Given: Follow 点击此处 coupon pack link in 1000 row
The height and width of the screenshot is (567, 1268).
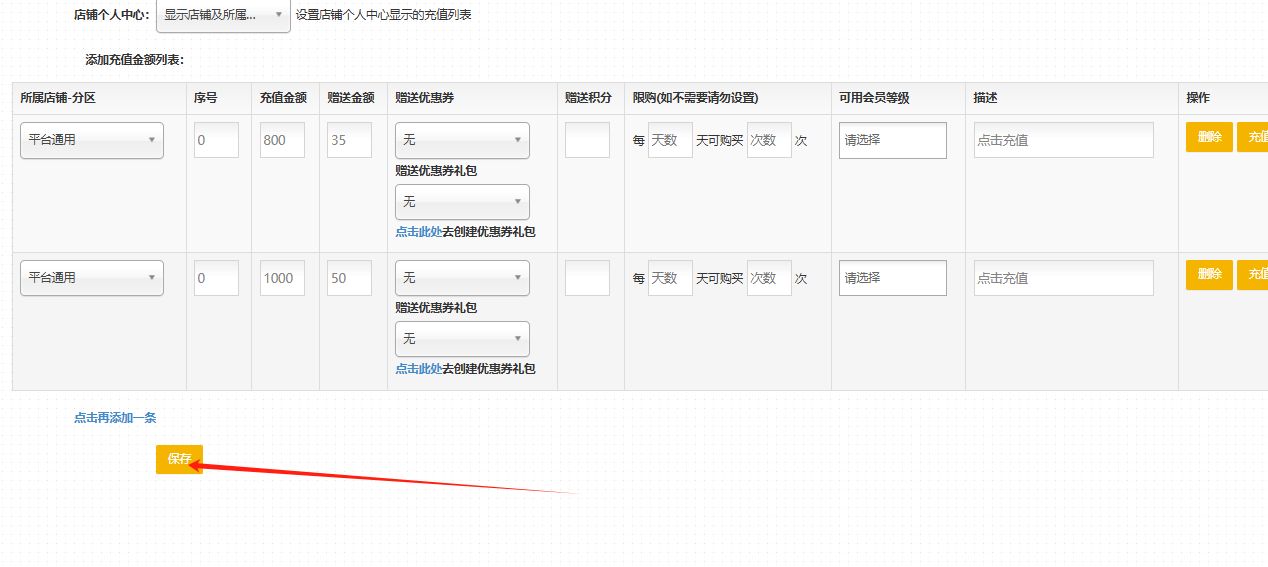Looking at the screenshot, I should (418, 369).
